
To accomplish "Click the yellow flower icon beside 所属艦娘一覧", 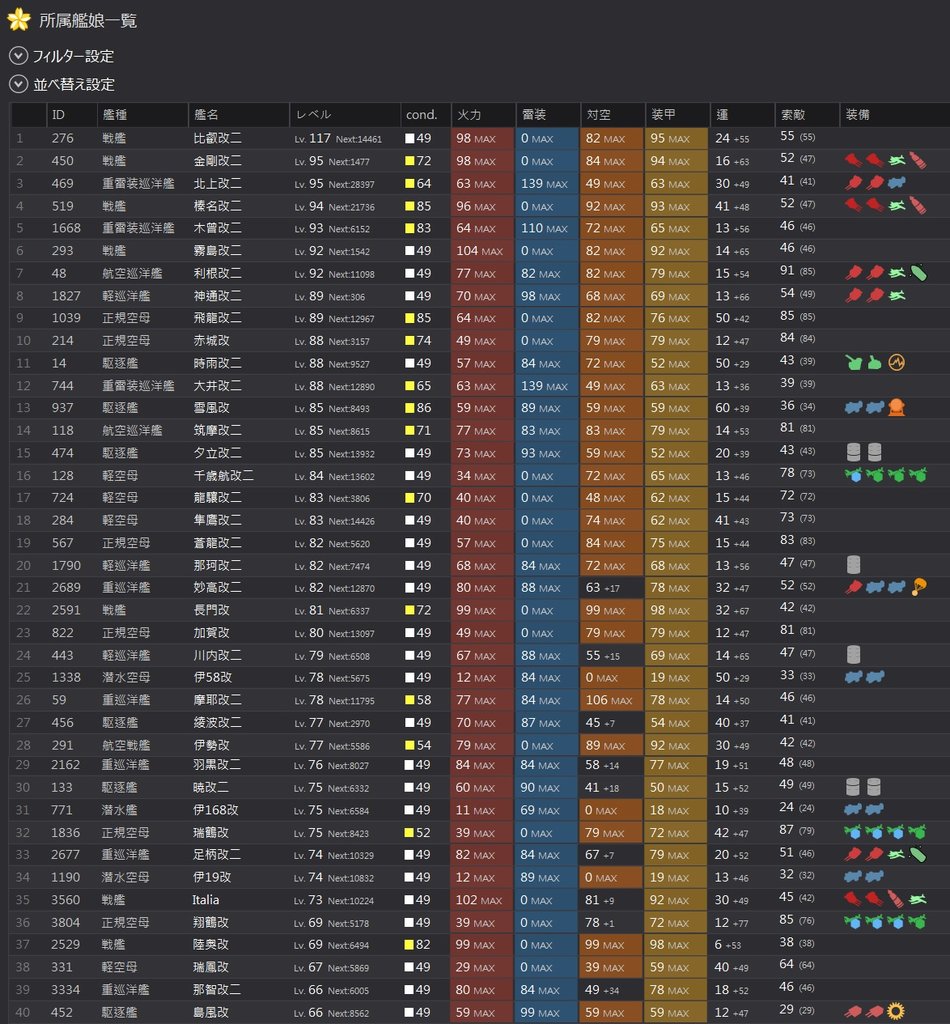I will coord(18,20).
